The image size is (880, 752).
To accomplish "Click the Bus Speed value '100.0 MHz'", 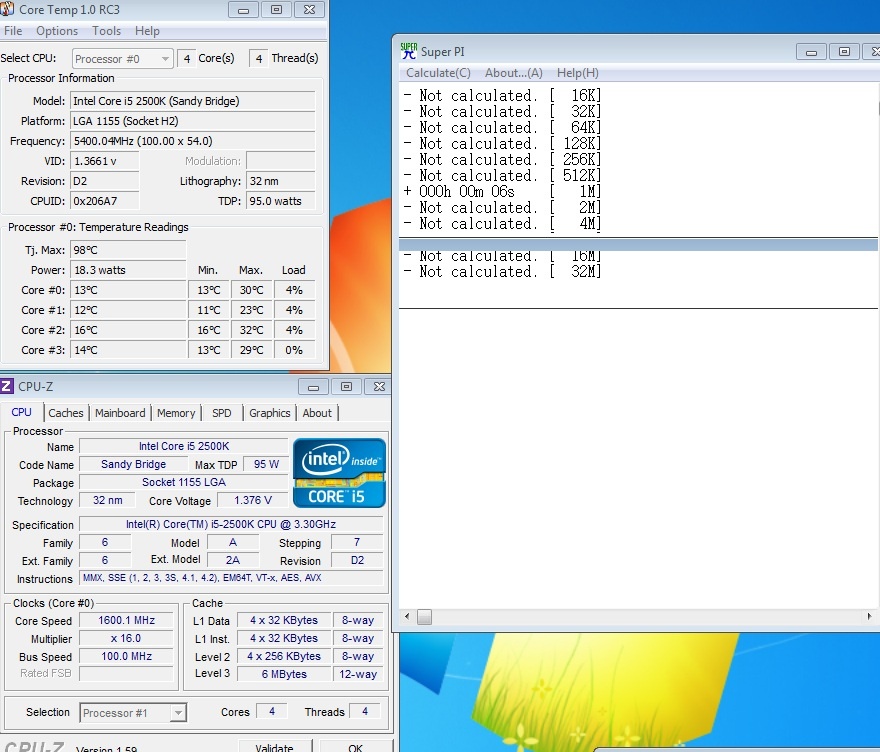I will pyautogui.click(x=126, y=657).
